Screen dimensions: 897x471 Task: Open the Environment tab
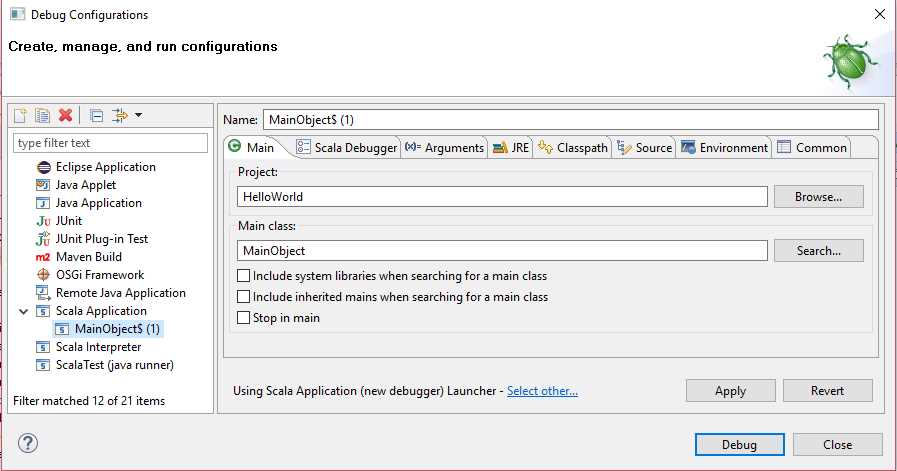(x=724, y=148)
